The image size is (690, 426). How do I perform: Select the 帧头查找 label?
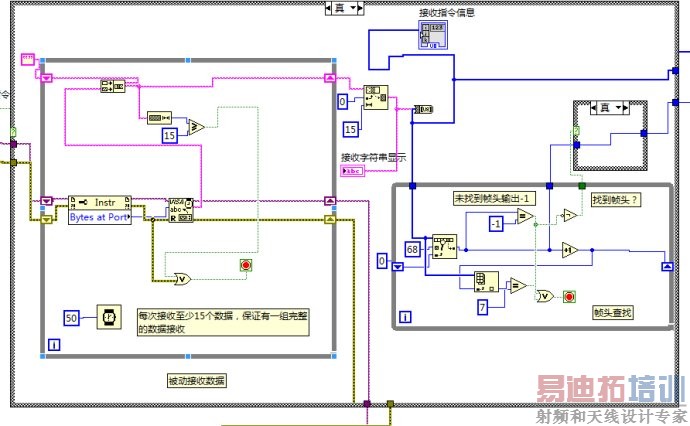coord(613,312)
